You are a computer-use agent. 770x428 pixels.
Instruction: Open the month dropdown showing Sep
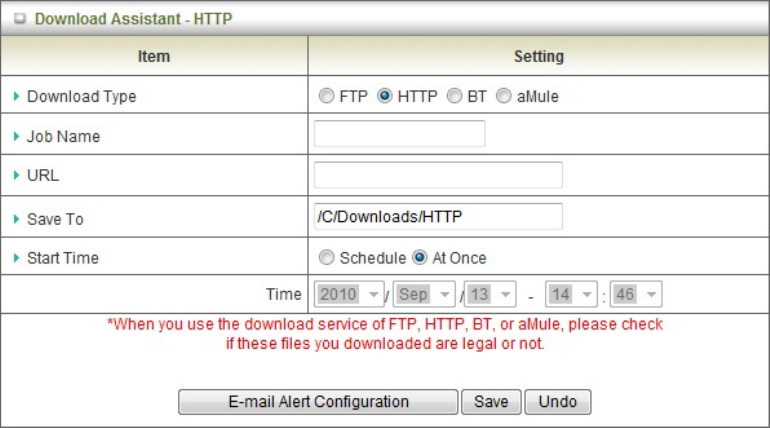tap(425, 295)
